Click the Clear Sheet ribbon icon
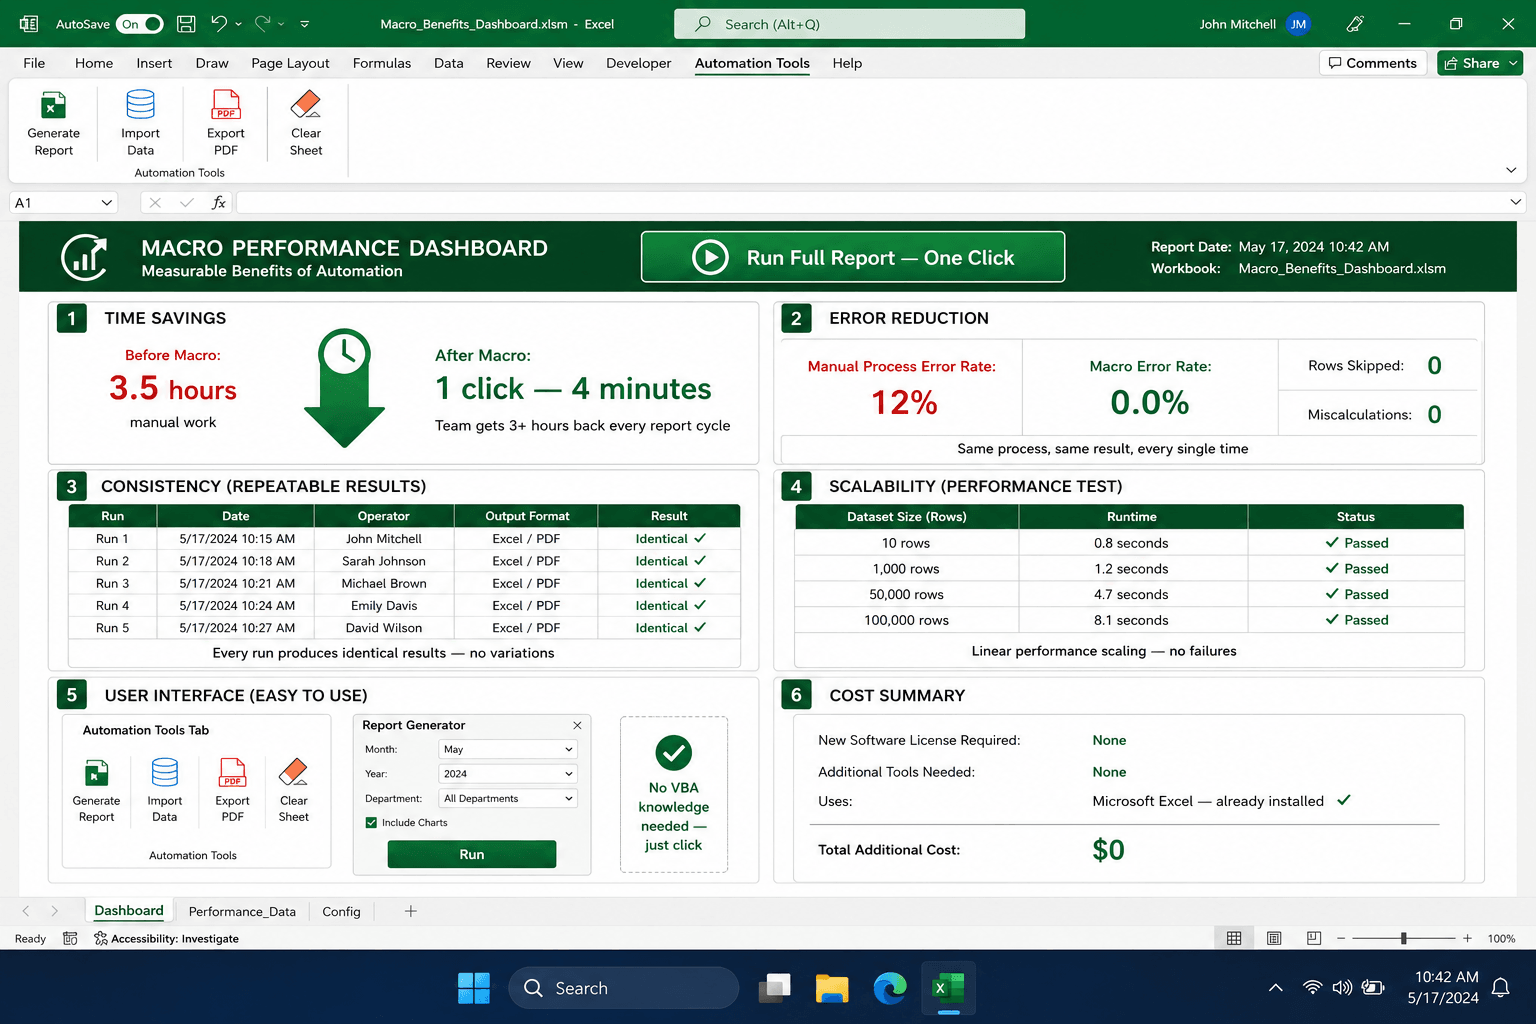 click(x=306, y=104)
